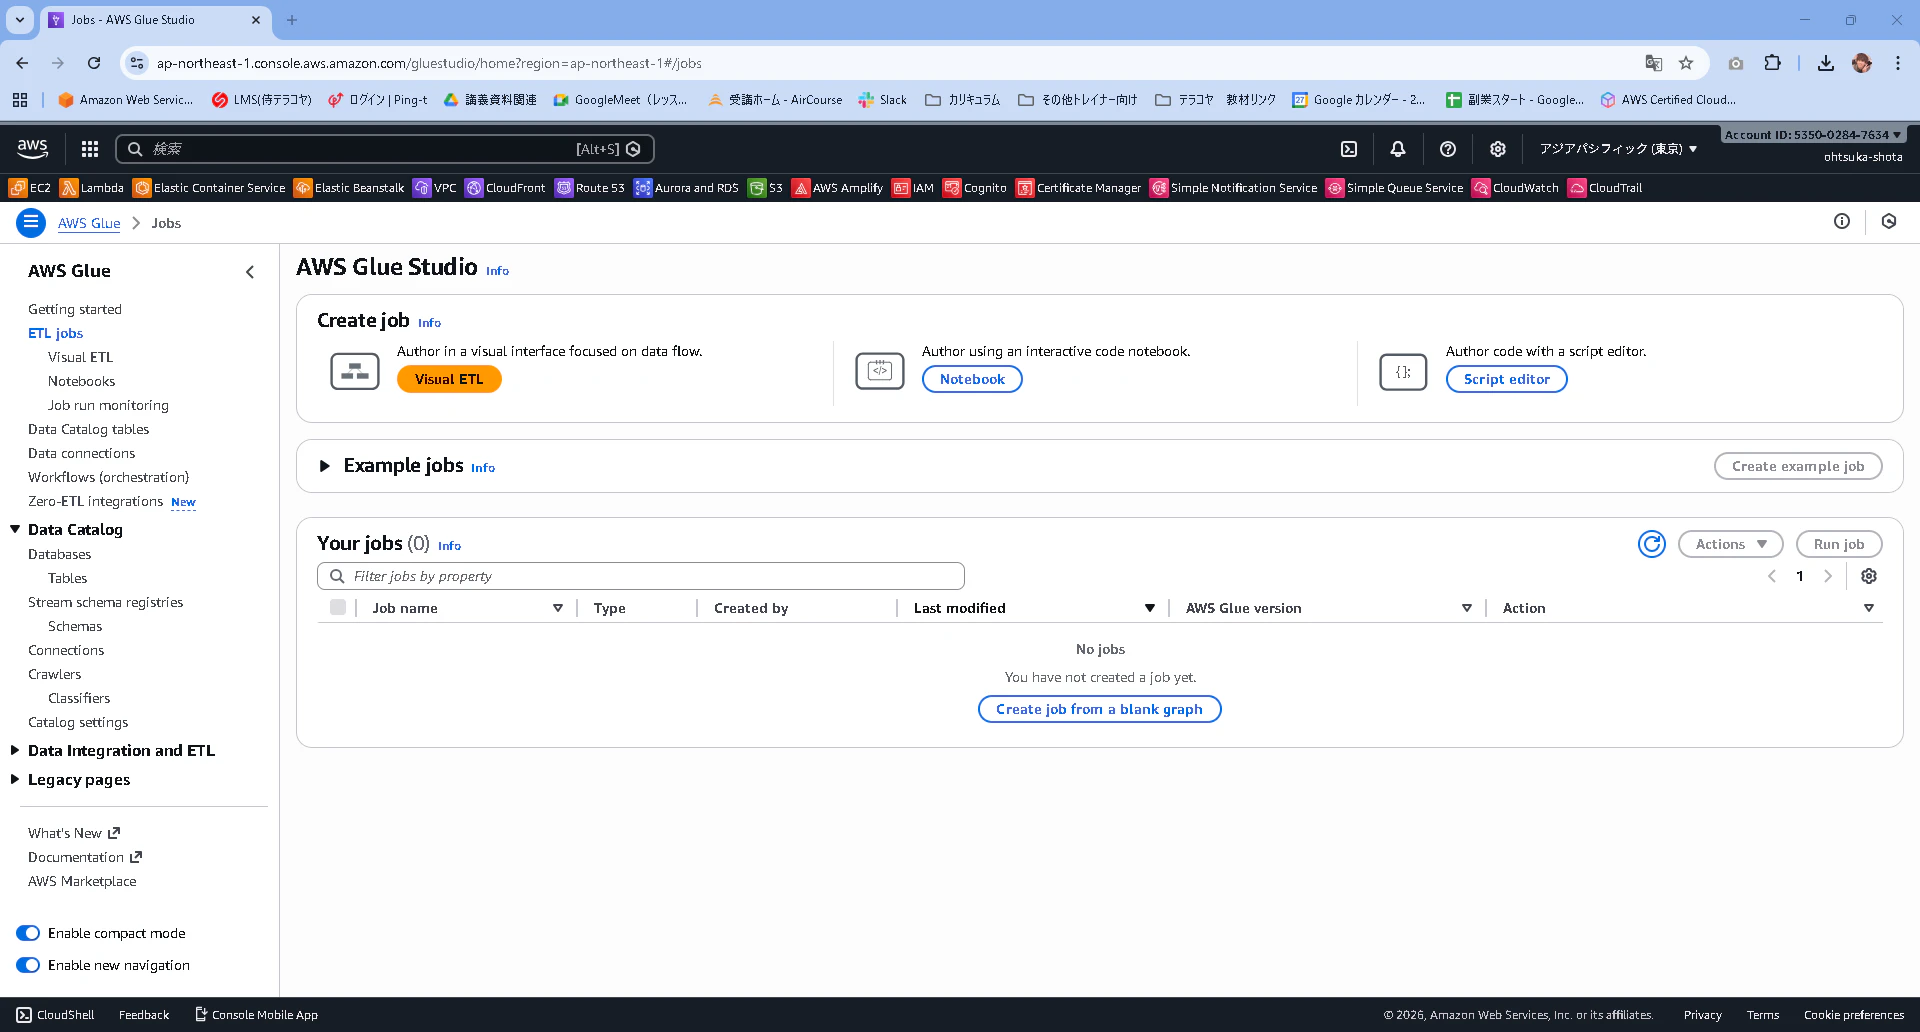Open Crawlers in side navigation
1920x1032 pixels.
(x=54, y=674)
